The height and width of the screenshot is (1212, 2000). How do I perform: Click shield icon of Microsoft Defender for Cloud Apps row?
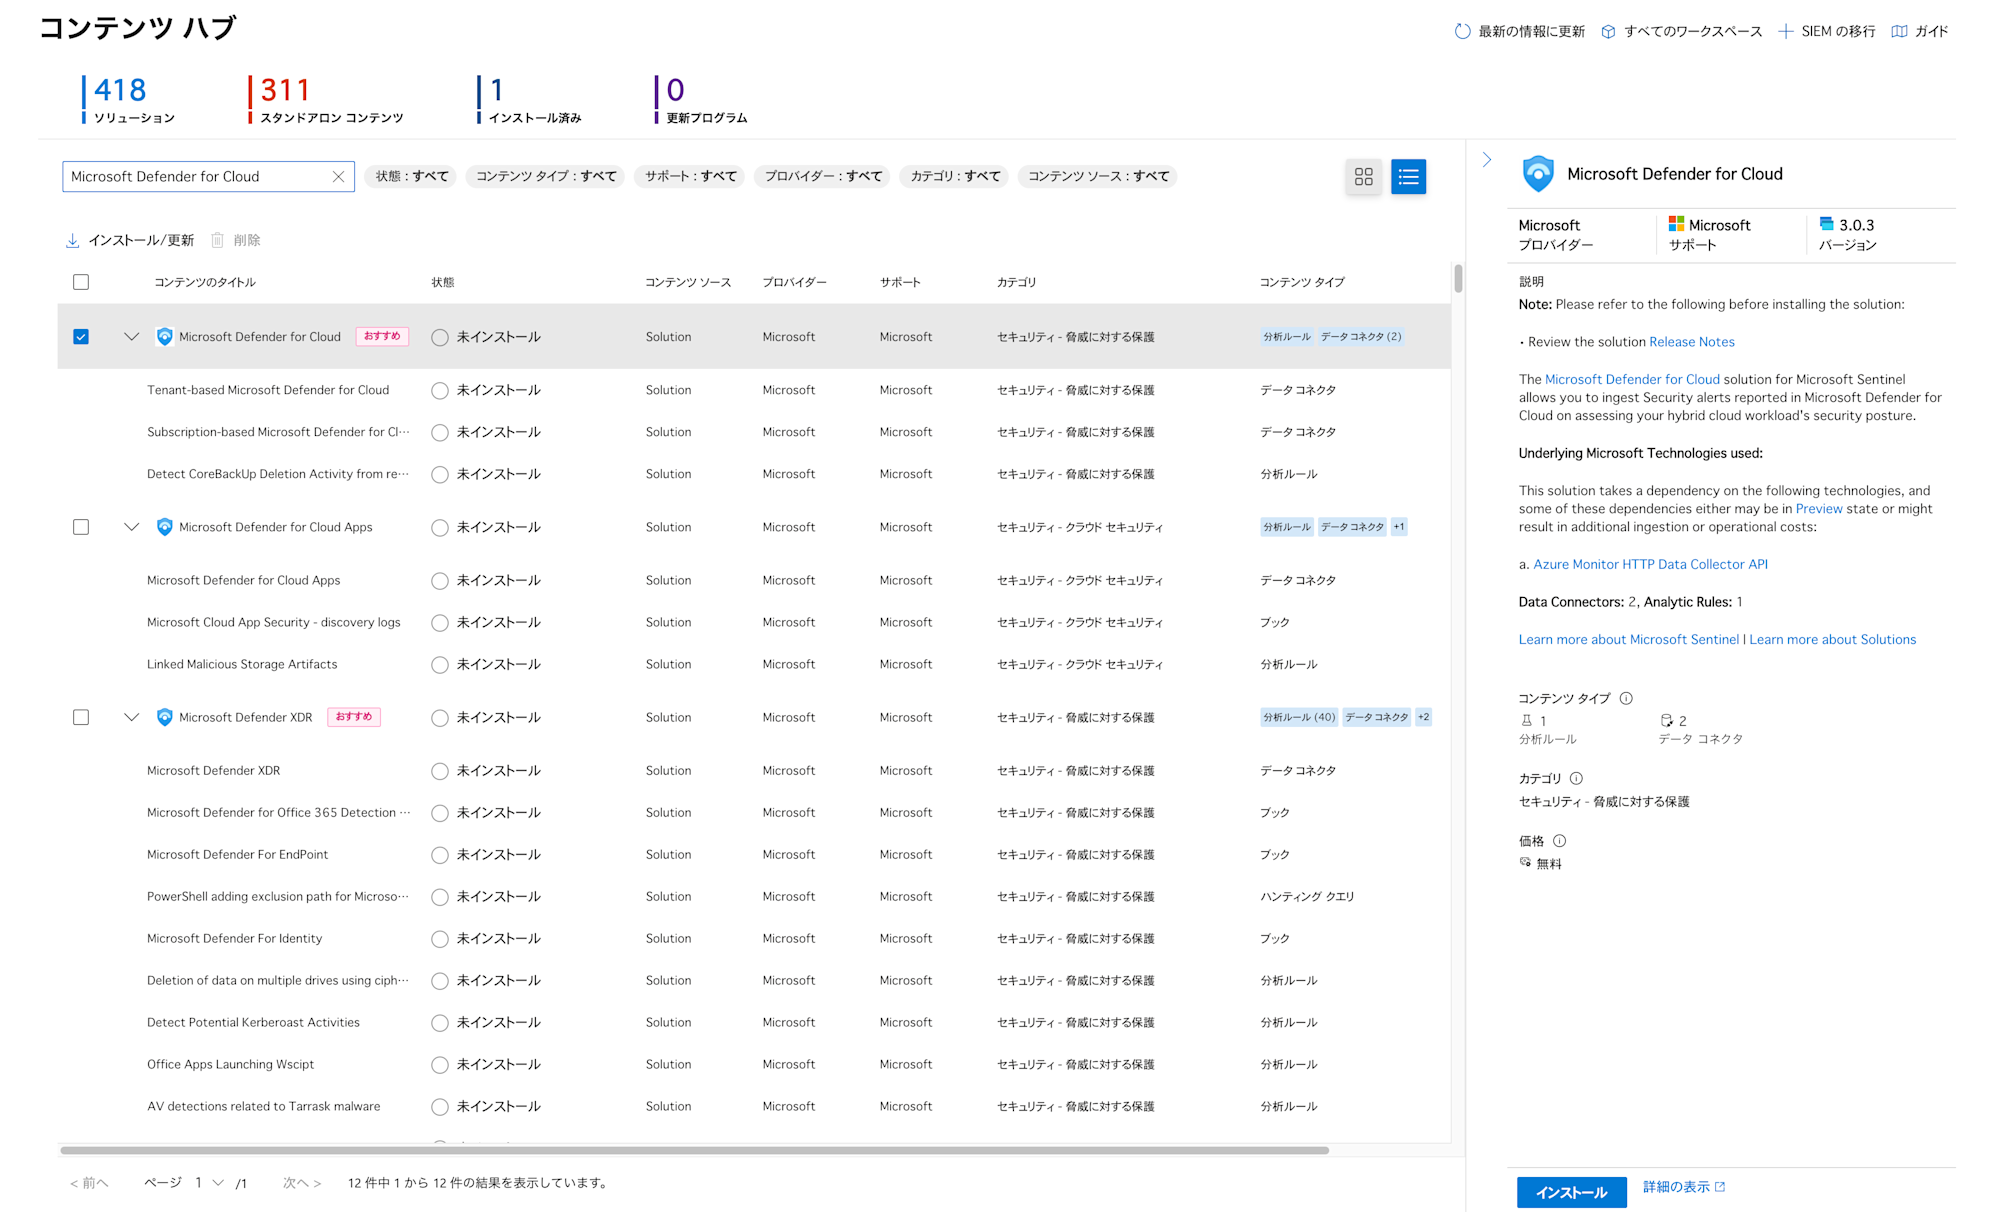(x=164, y=527)
